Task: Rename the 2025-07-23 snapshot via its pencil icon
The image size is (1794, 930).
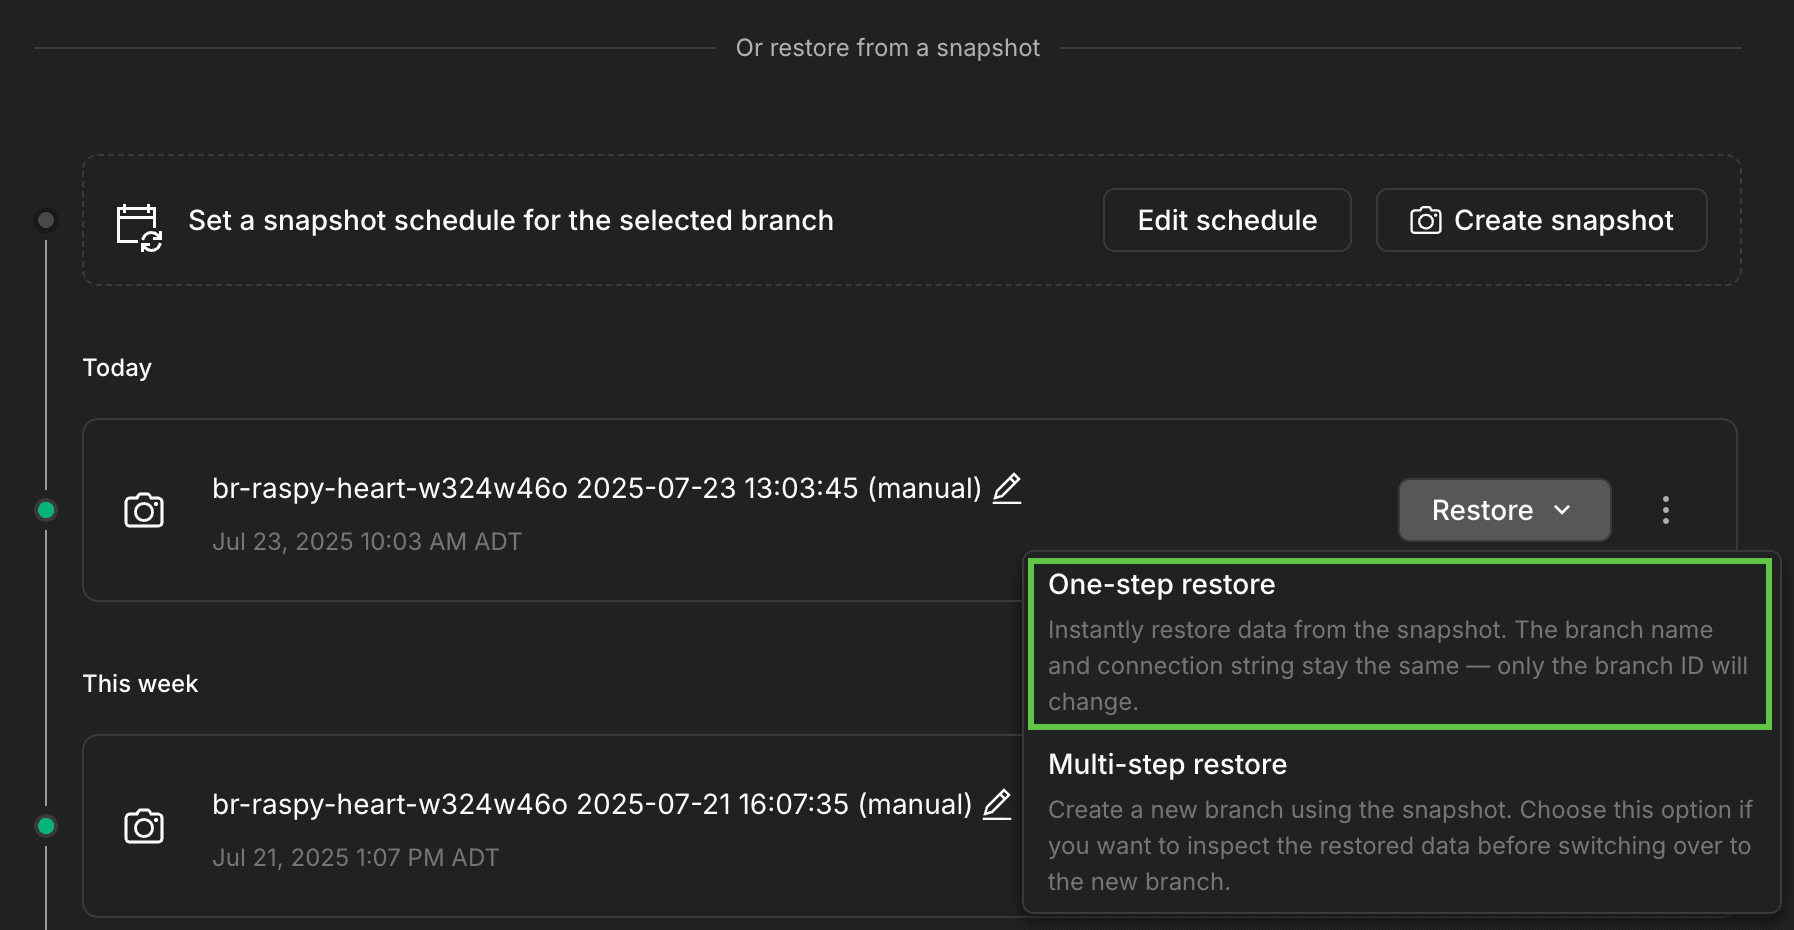Action: pyautogui.click(x=1008, y=488)
